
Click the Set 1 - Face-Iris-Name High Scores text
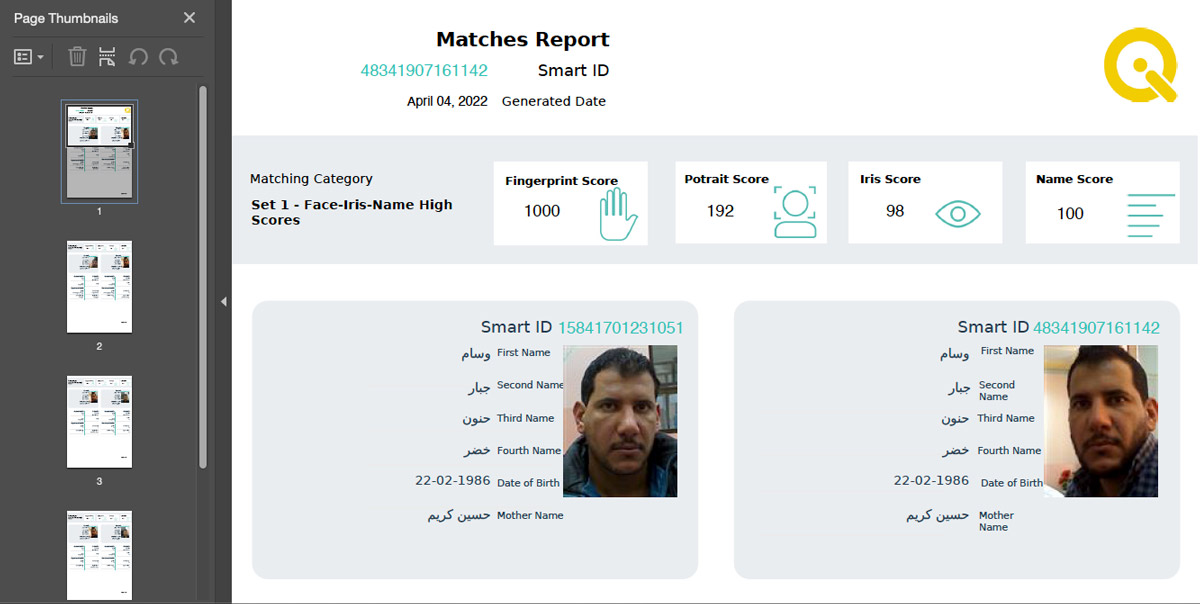coord(351,212)
